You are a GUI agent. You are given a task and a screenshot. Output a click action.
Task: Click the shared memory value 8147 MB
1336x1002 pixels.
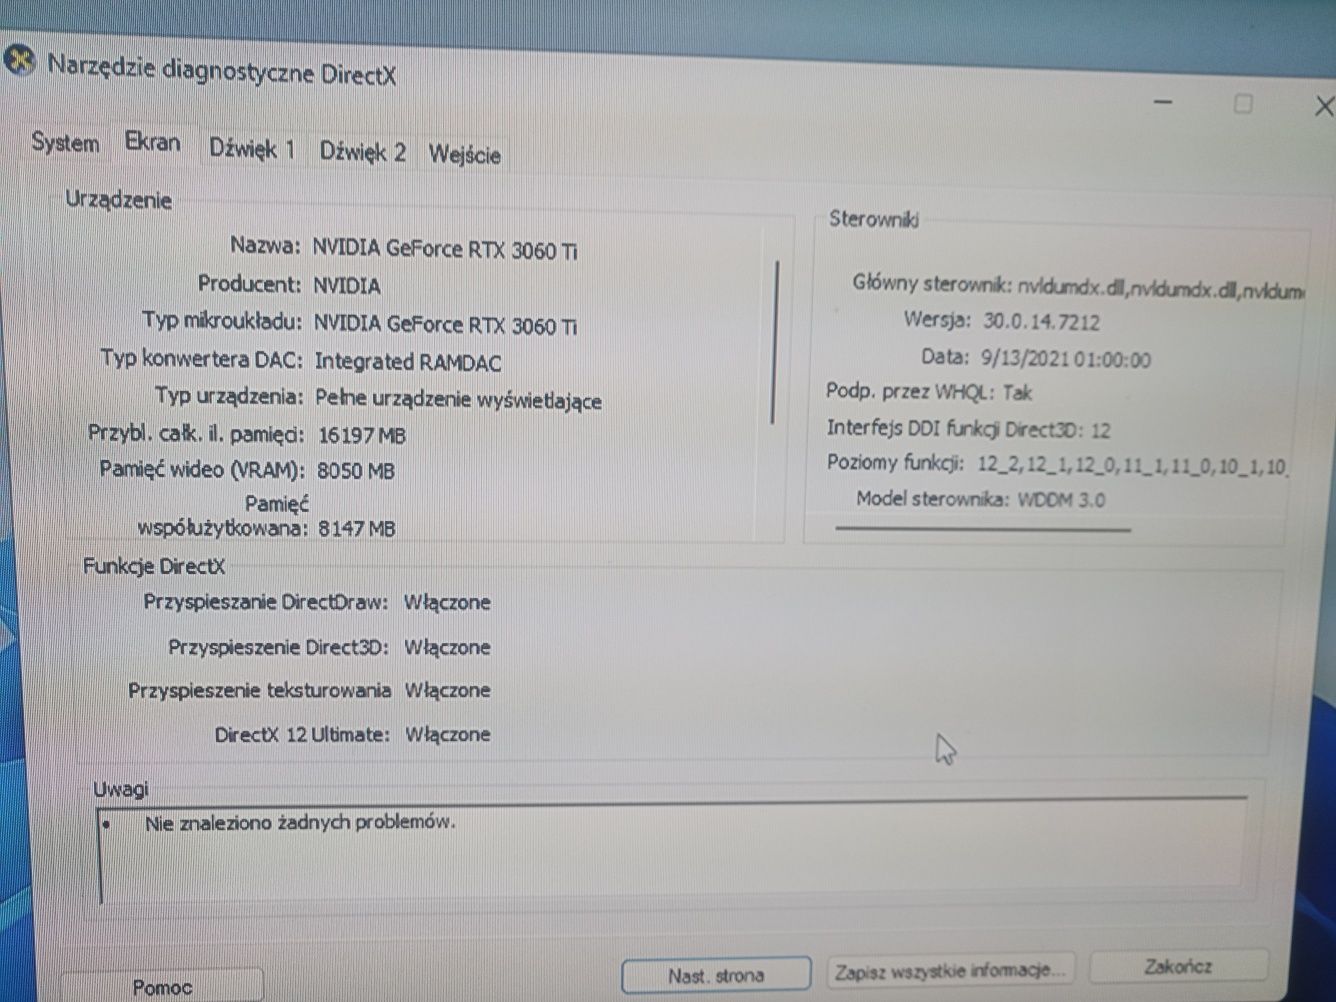(x=357, y=529)
